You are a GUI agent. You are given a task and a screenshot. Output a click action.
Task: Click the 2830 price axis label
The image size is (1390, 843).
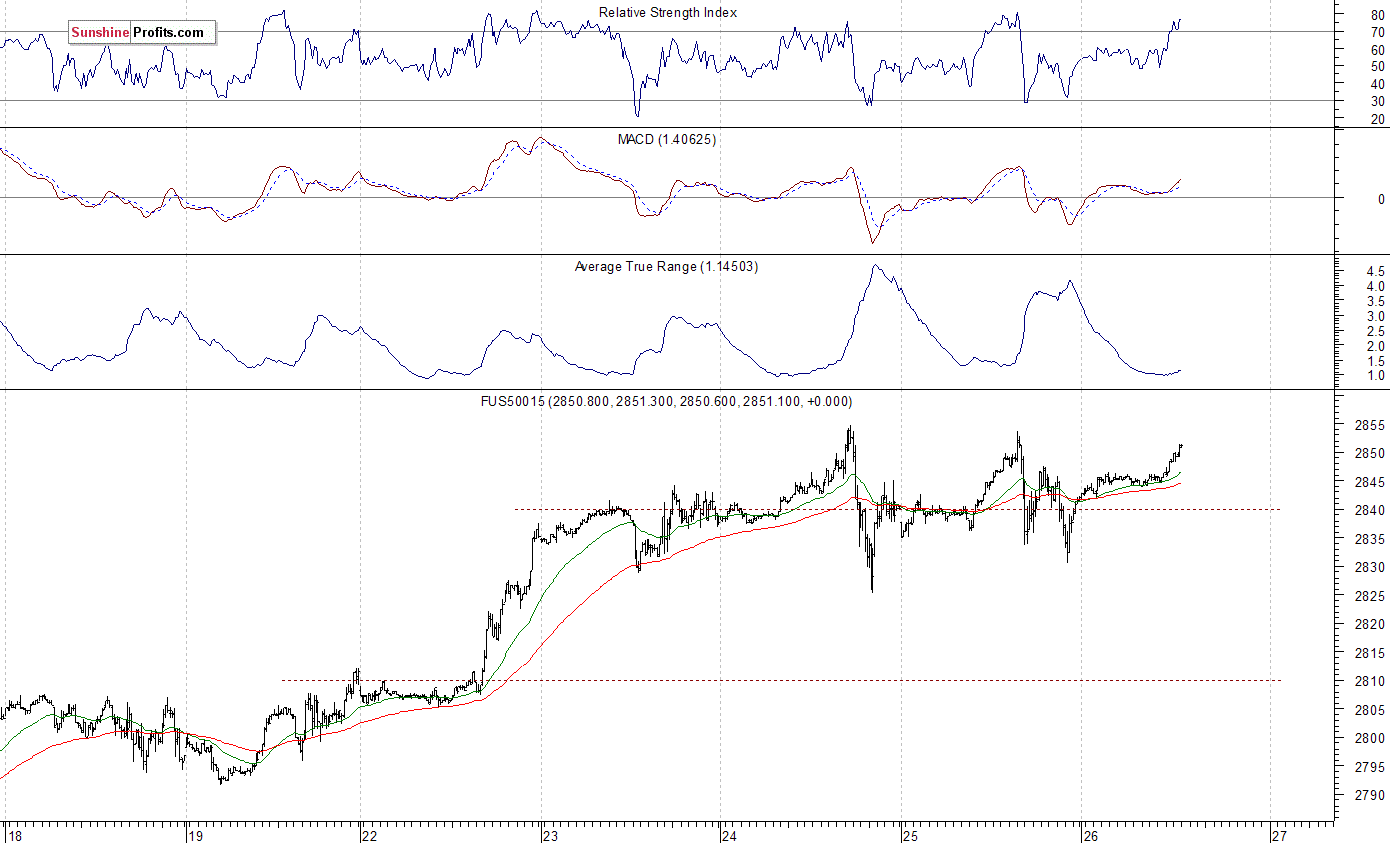[x=1369, y=568]
